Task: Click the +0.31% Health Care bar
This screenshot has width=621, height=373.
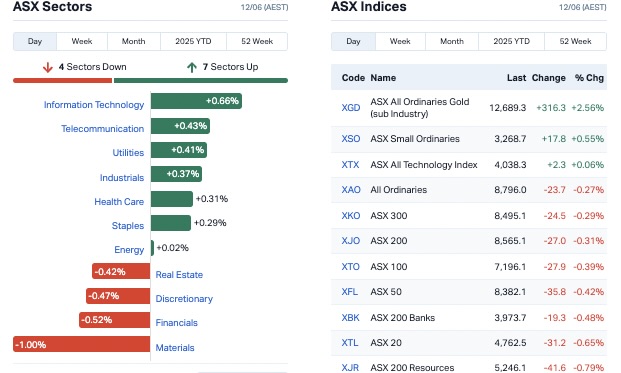Action: coord(172,199)
